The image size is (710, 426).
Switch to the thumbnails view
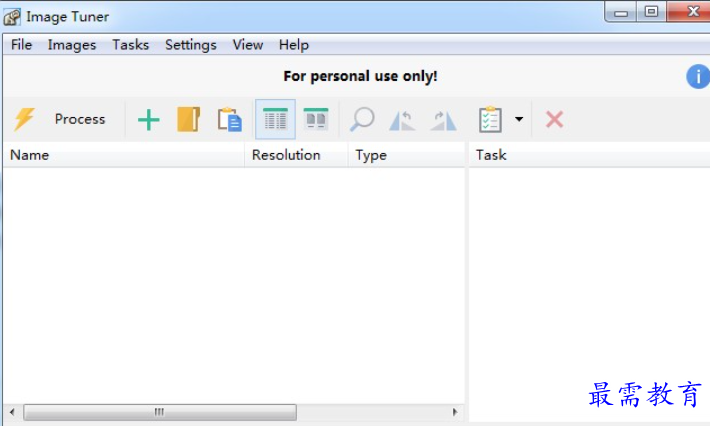[x=316, y=119]
